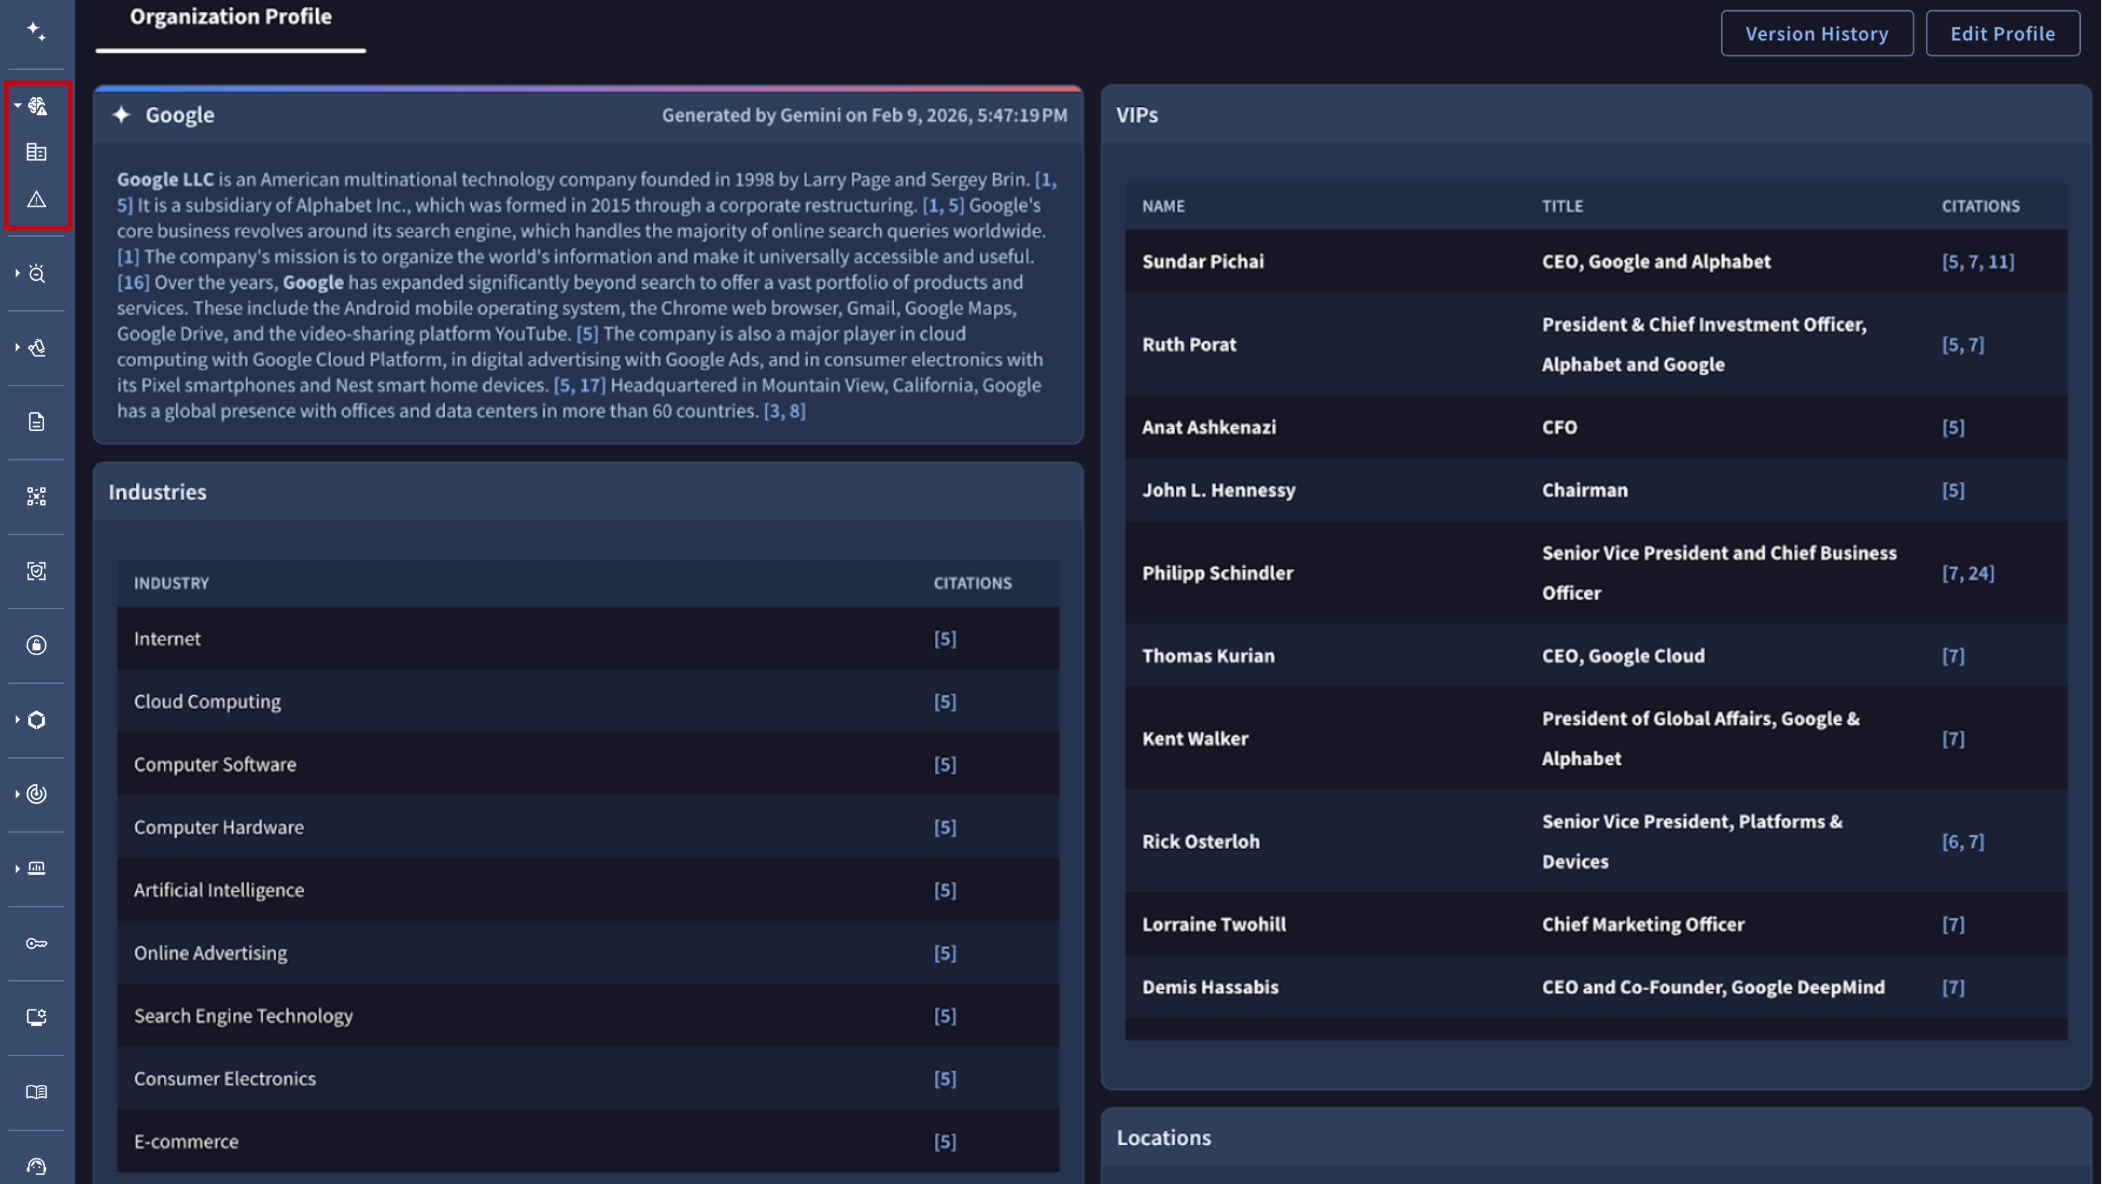Image resolution: width=2102 pixels, height=1184 pixels.
Task: Open the document page sidebar icon
Action: coord(37,422)
